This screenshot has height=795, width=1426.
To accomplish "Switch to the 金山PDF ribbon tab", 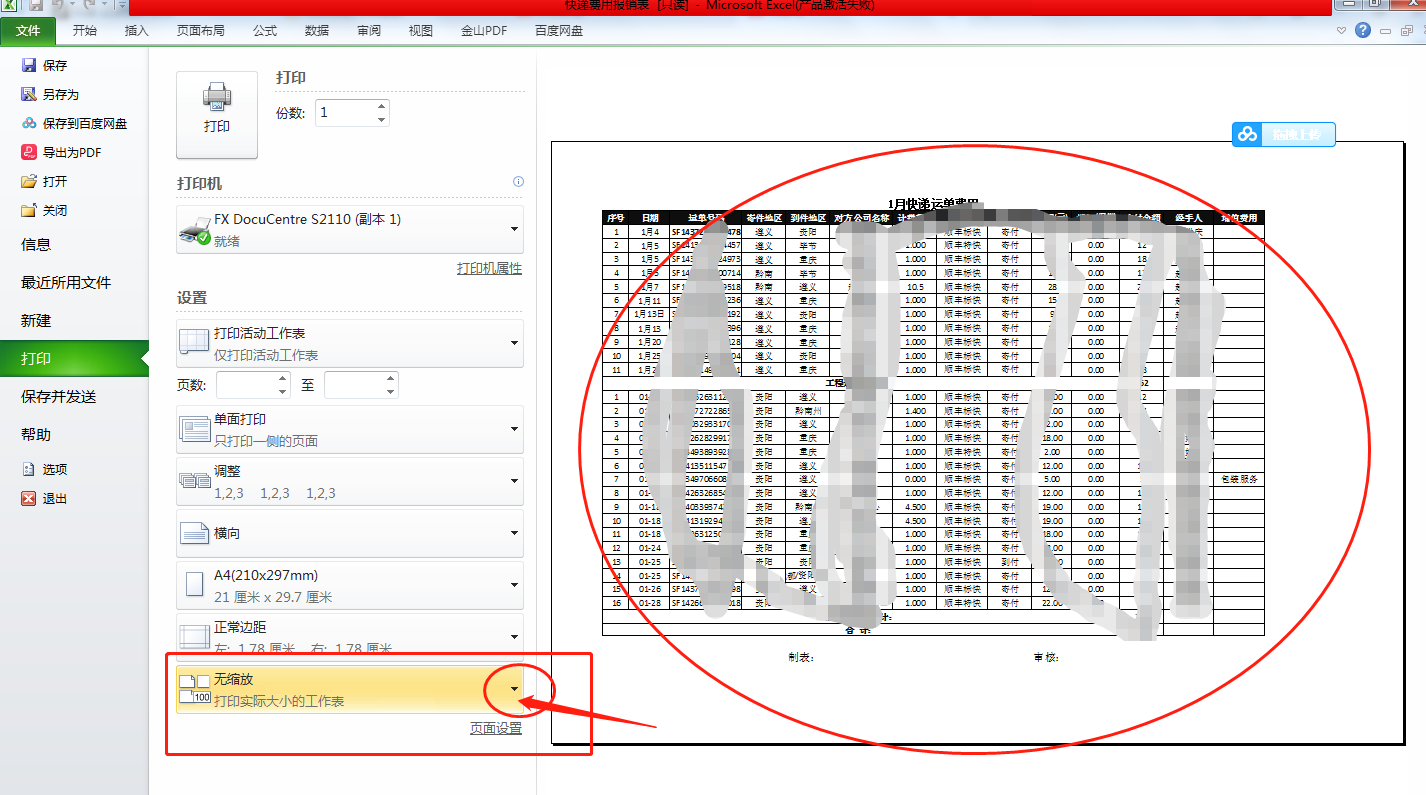I will click(484, 31).
